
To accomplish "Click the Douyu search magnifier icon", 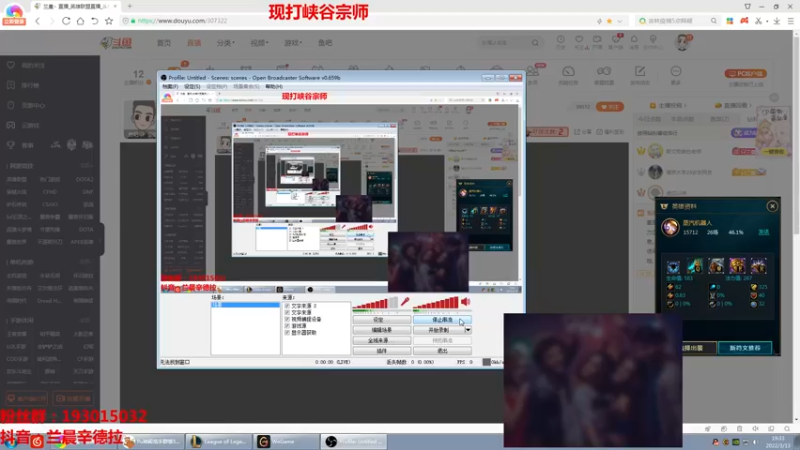I will click(x=535, y=43).
